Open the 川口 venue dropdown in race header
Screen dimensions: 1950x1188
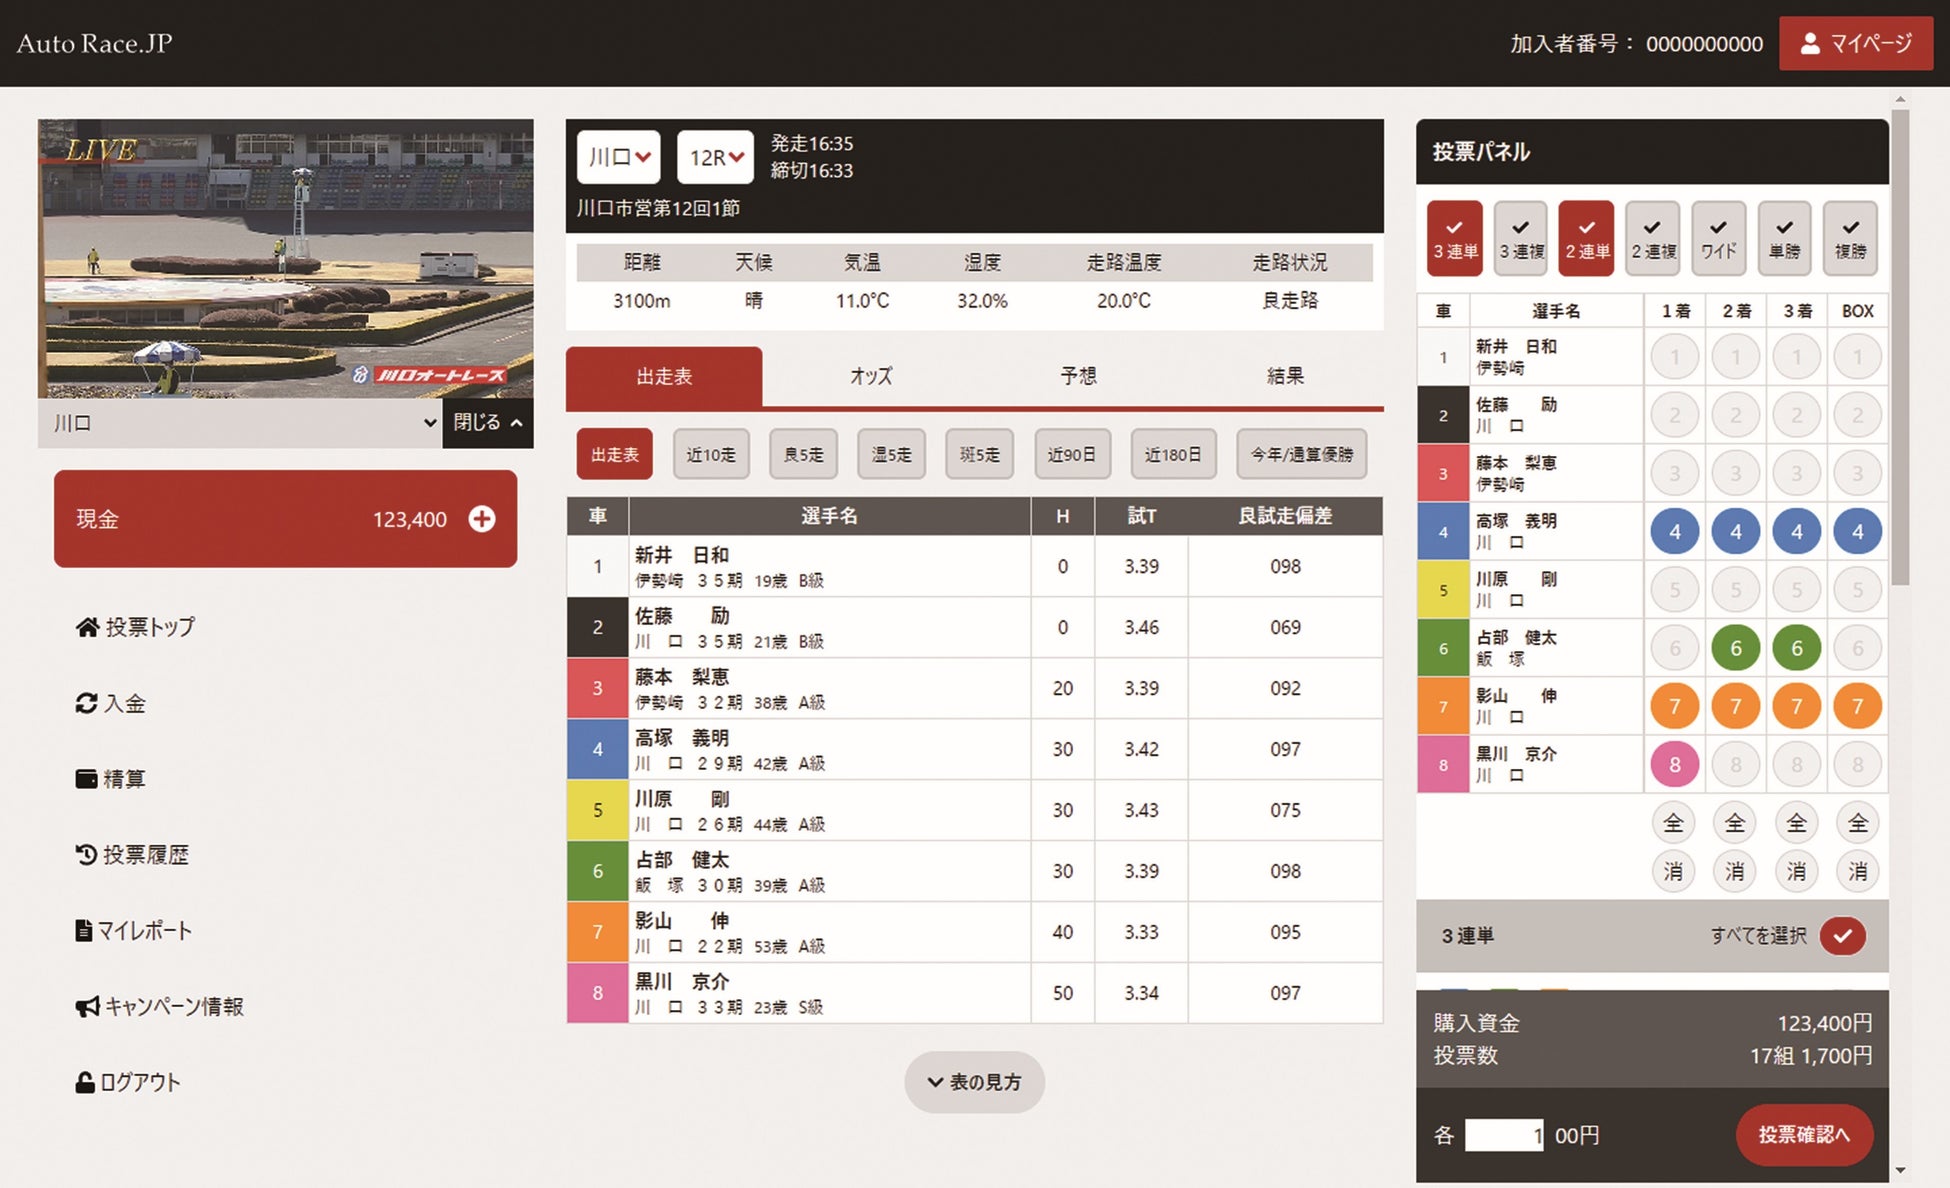point(618,157)
